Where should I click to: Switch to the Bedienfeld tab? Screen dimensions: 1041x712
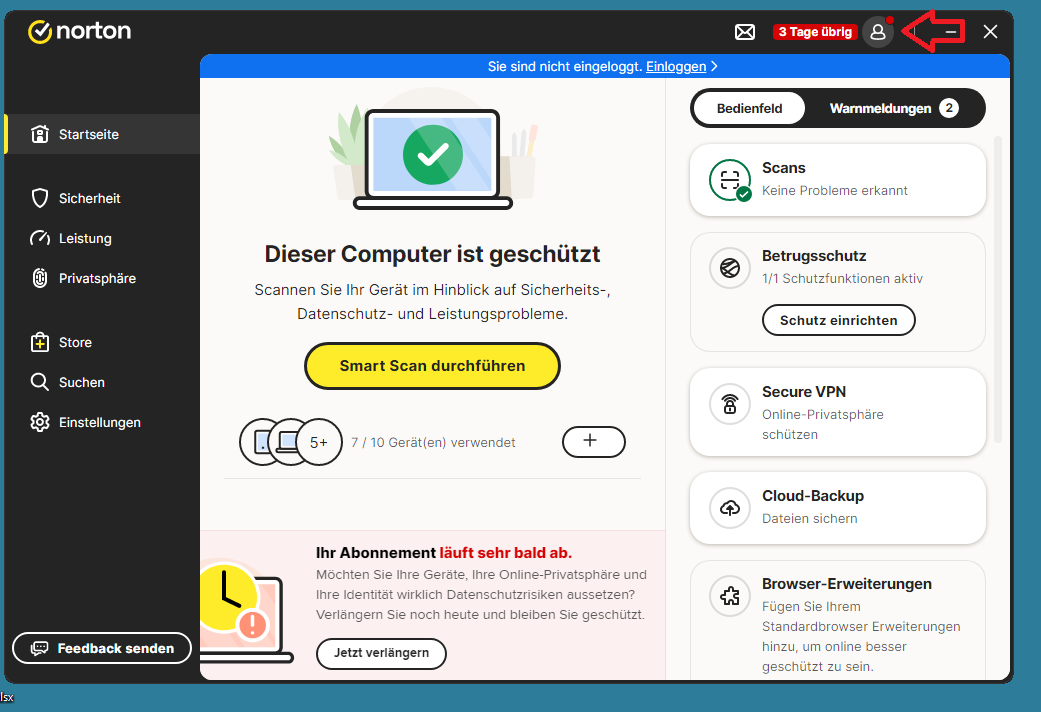(749, 108)
